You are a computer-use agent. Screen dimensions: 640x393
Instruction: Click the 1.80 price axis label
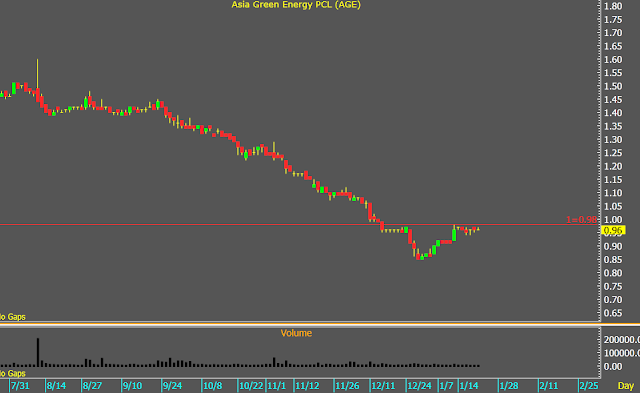pos(613,6)
